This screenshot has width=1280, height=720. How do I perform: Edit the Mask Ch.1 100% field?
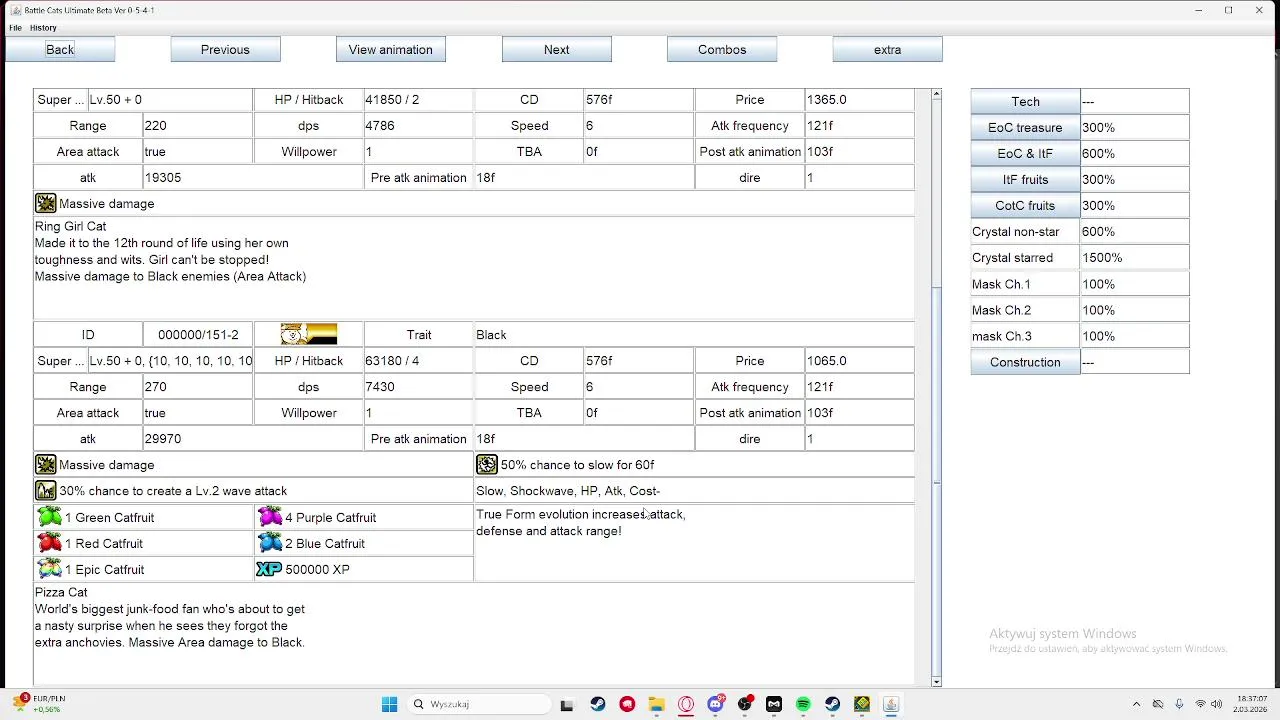(x=1134, y=284)
